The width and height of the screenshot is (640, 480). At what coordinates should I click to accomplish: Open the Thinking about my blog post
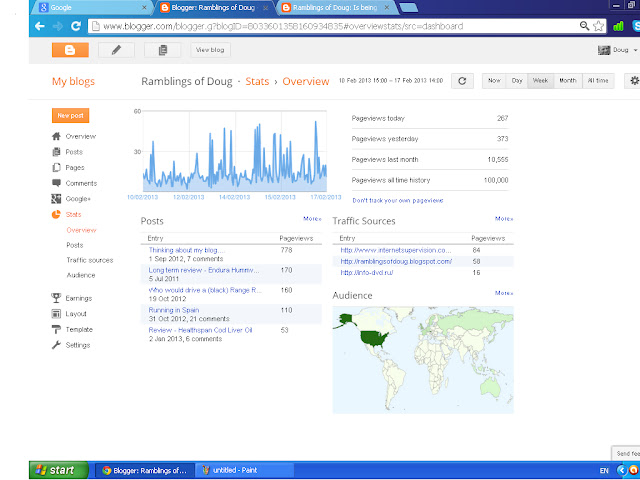pos(187,250)
